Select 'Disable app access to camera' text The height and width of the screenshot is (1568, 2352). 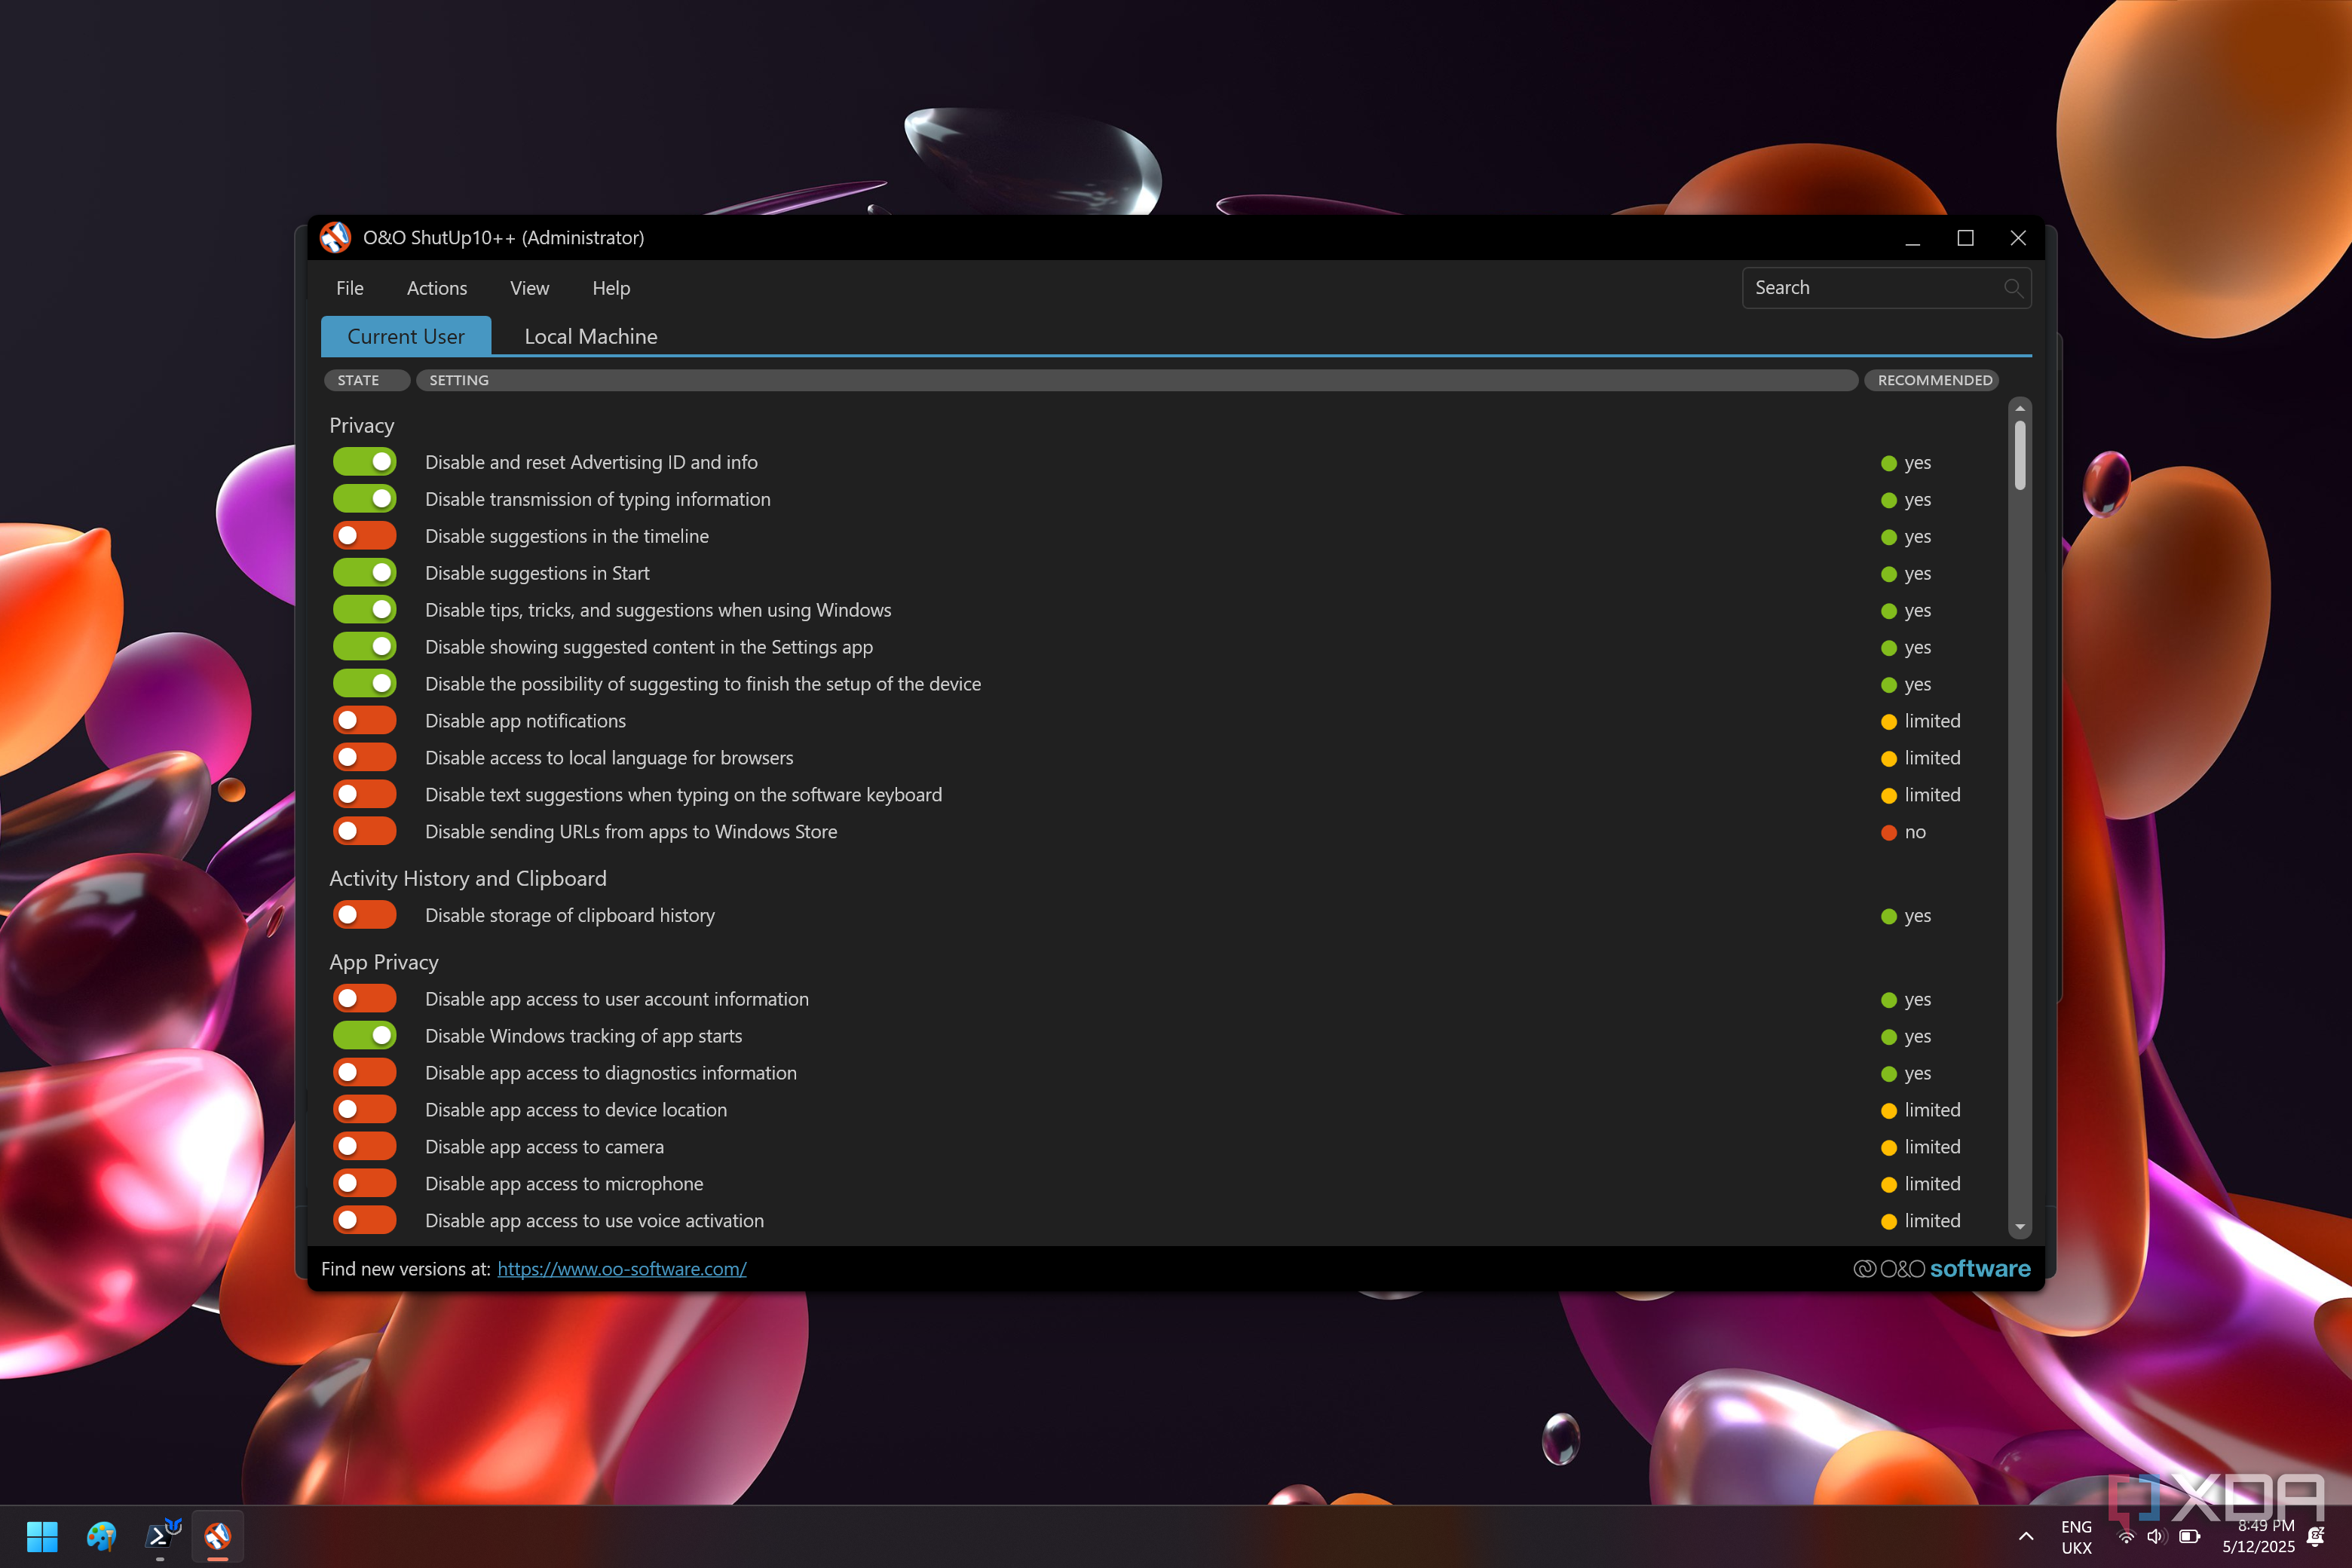pos(544,1147)
